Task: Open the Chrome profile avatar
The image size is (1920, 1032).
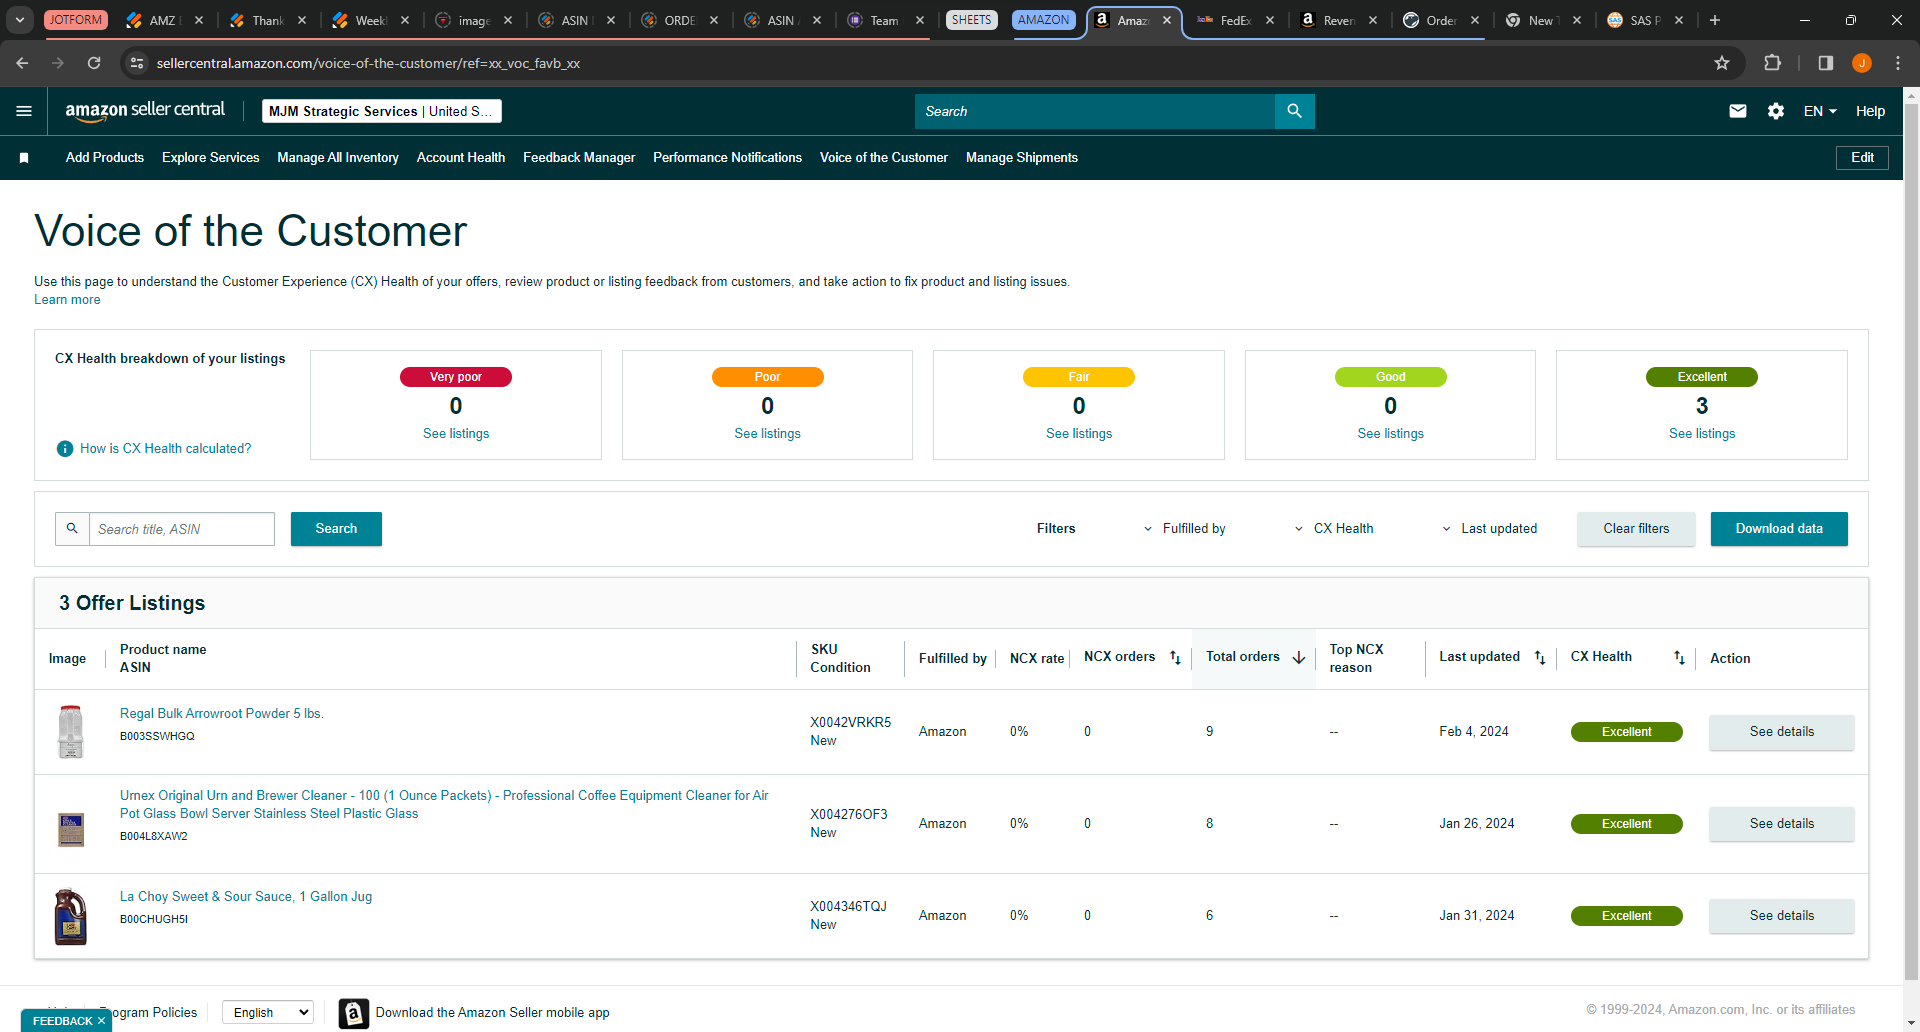Action: pyautogui.click(x=1862, y=63)
